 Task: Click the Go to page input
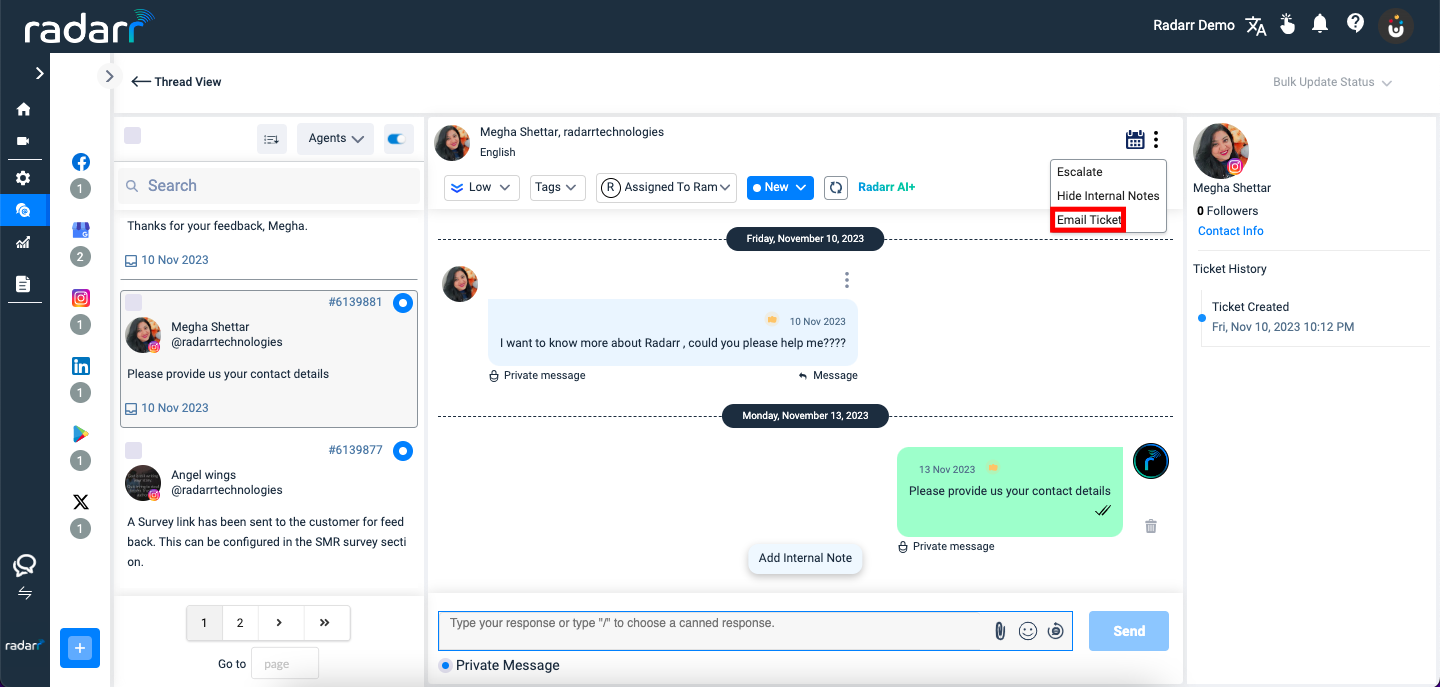click(285, 664)
